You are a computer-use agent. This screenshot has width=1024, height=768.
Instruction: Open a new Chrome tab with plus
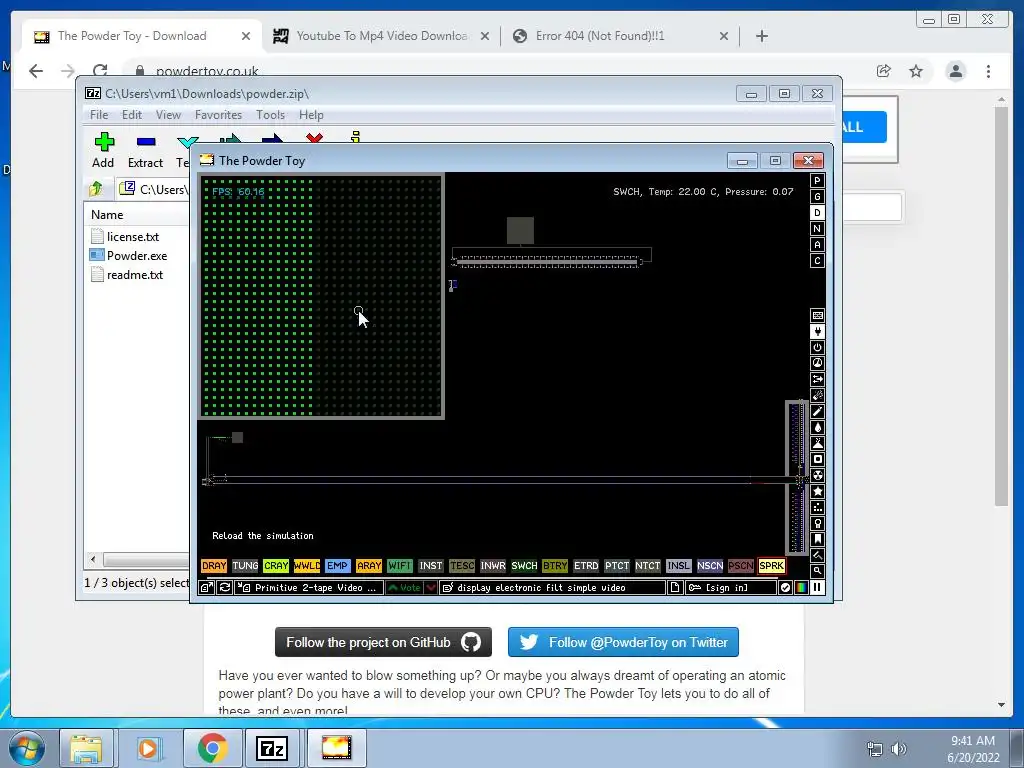761,36
